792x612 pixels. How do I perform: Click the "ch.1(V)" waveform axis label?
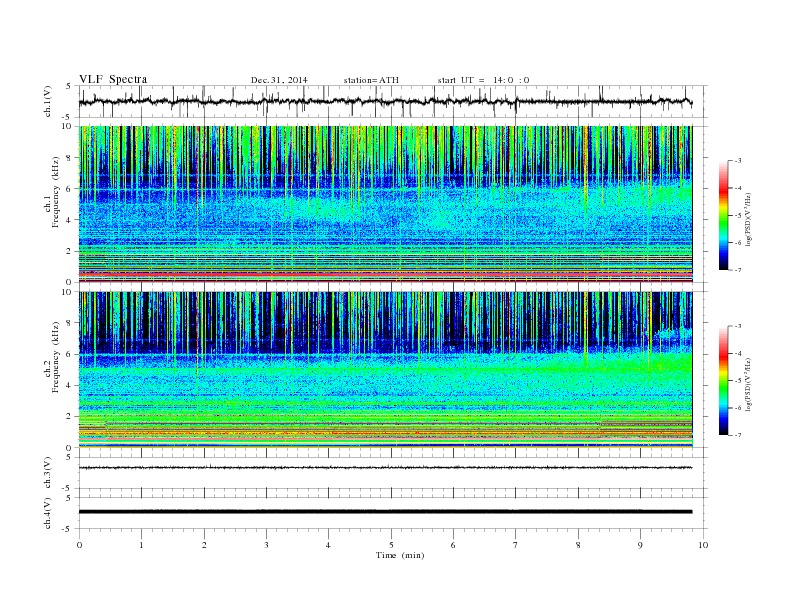(x=48, y=101)
